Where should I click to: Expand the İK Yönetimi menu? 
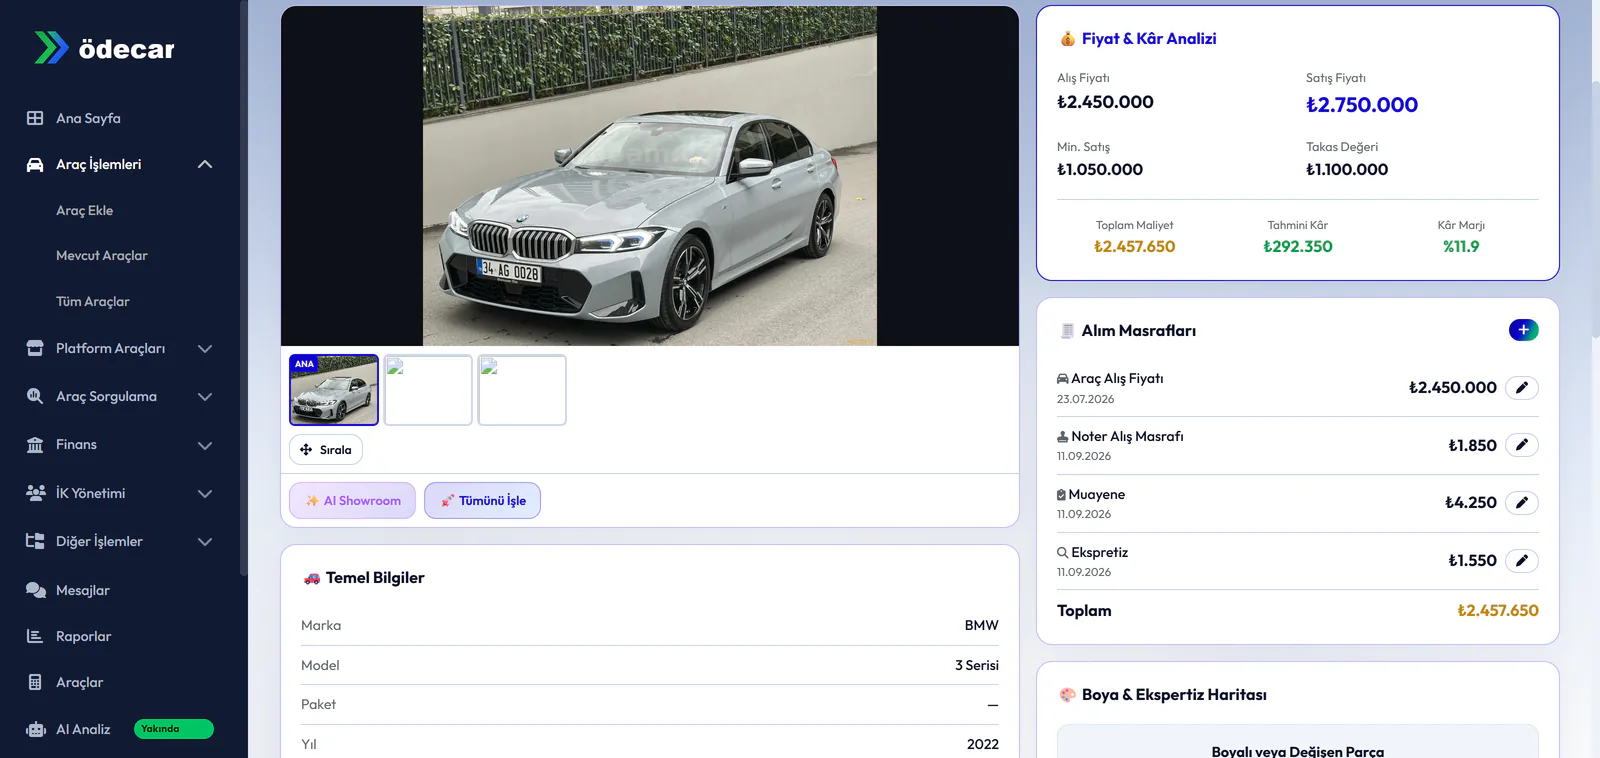click(205, 494)
